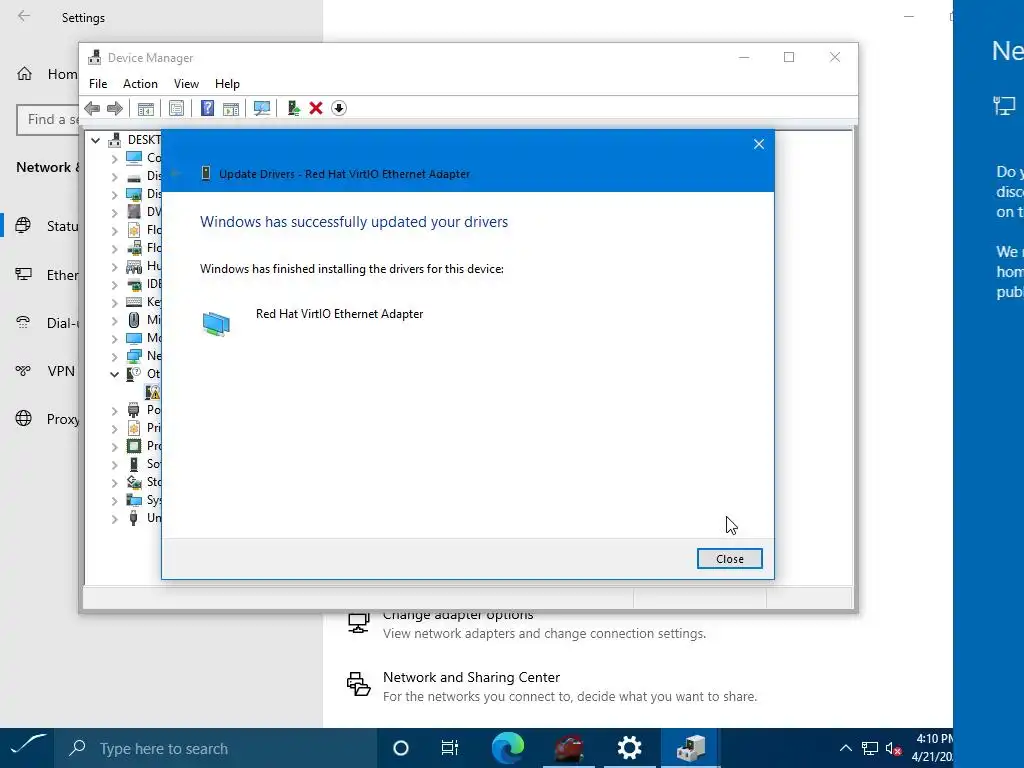1024x768 pixels.
Task: Click the Close button in Update Drivers dialog
Action: [729, 558]
